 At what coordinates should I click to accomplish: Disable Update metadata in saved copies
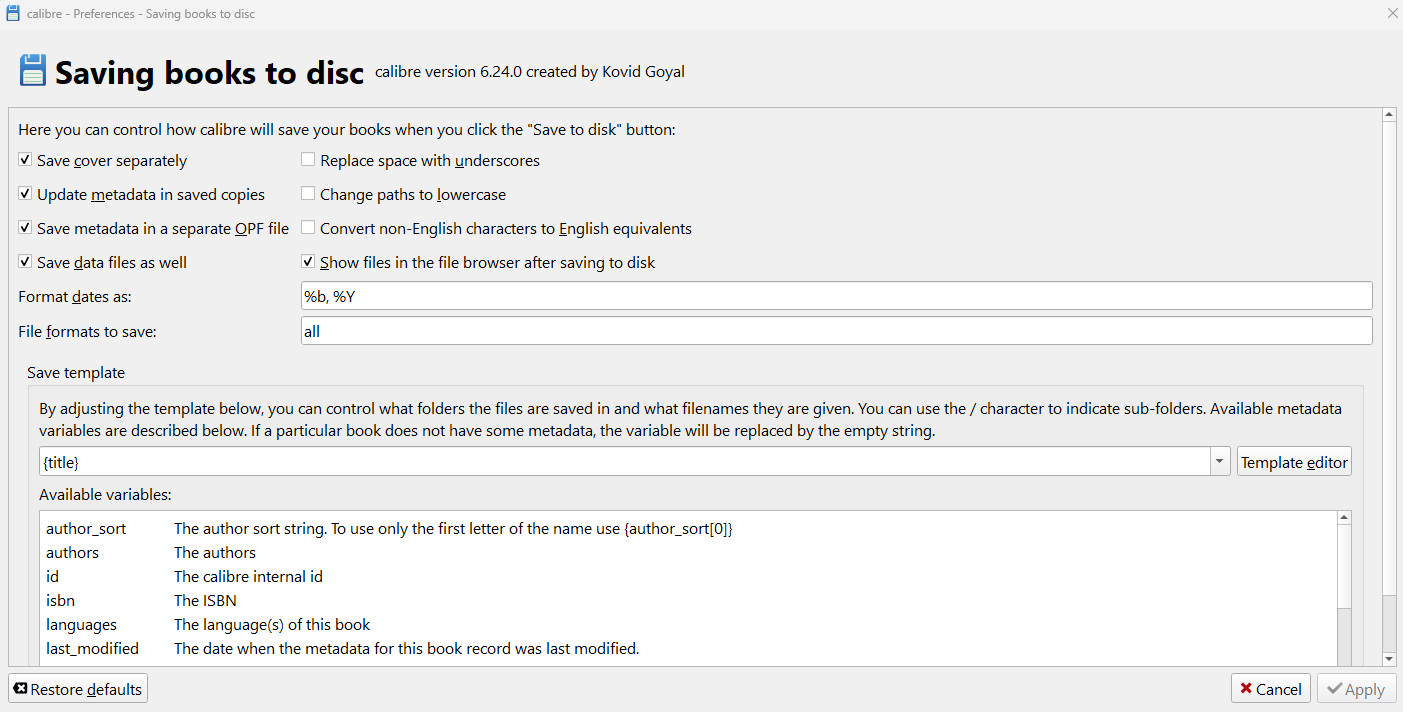pos(26,194)
